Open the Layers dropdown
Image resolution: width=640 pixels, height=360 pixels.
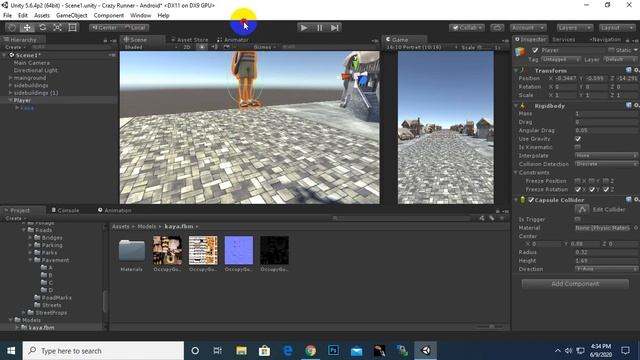pos(575,28)
